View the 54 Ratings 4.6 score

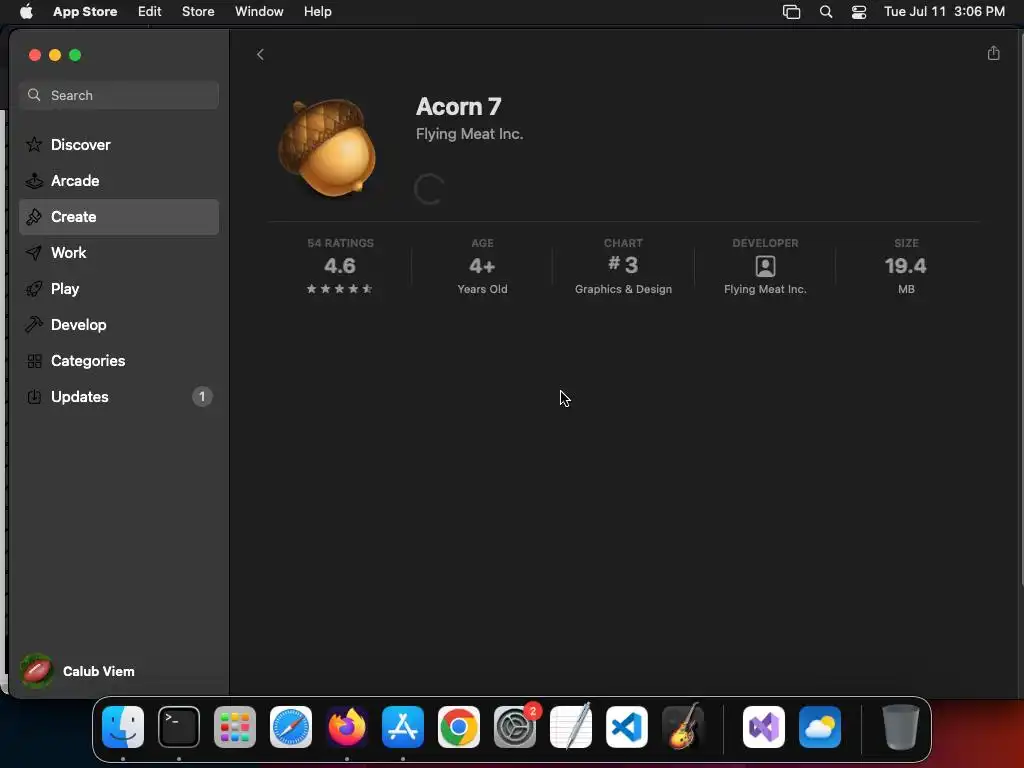[x=340, y=266]
